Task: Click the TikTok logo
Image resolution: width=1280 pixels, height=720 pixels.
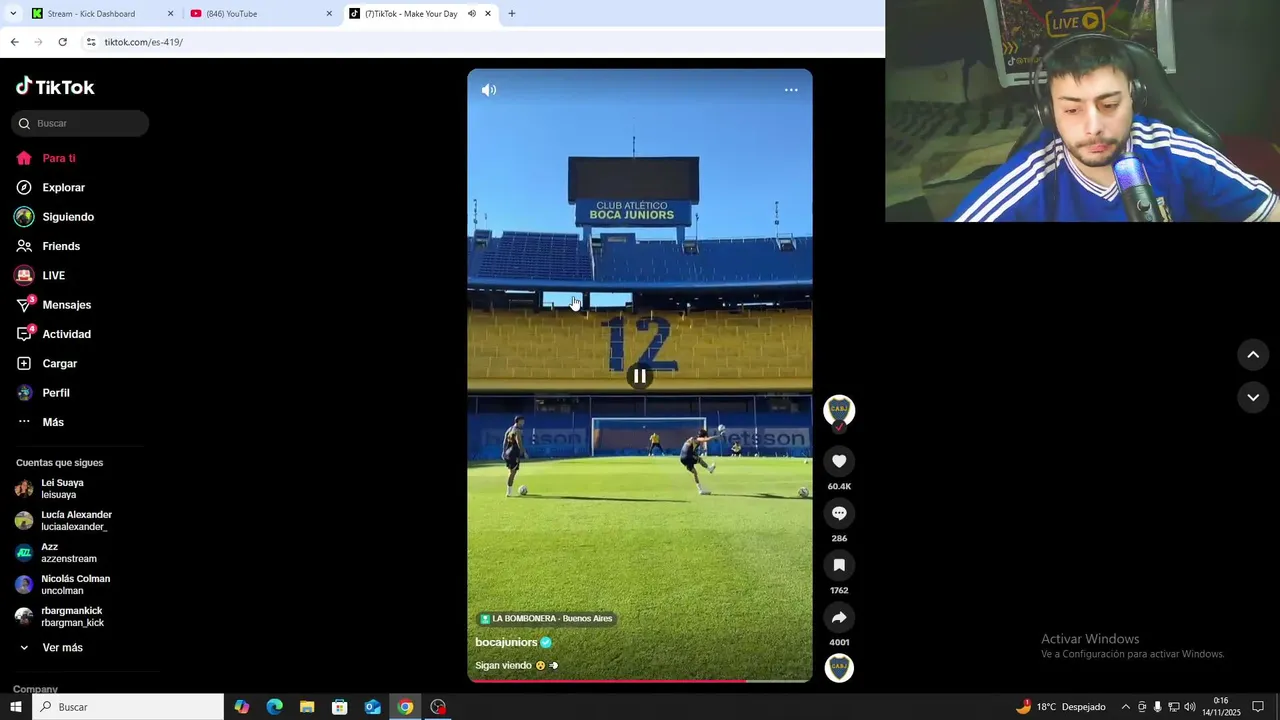Action: 55,87
